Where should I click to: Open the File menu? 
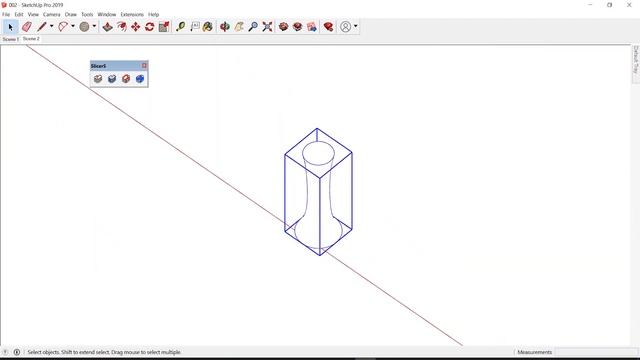click(x=6, y=15)
